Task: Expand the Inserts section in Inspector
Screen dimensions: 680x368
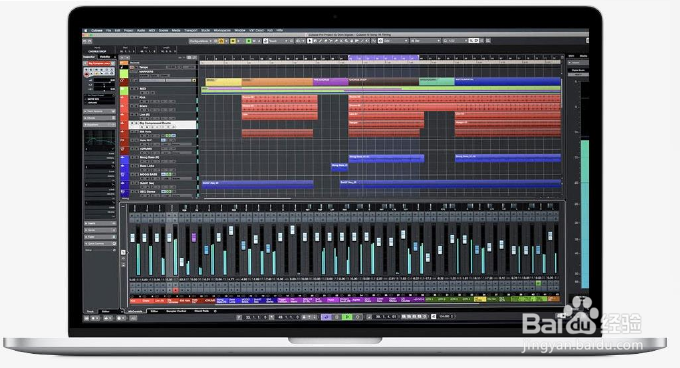Action: tap(100, 223)
